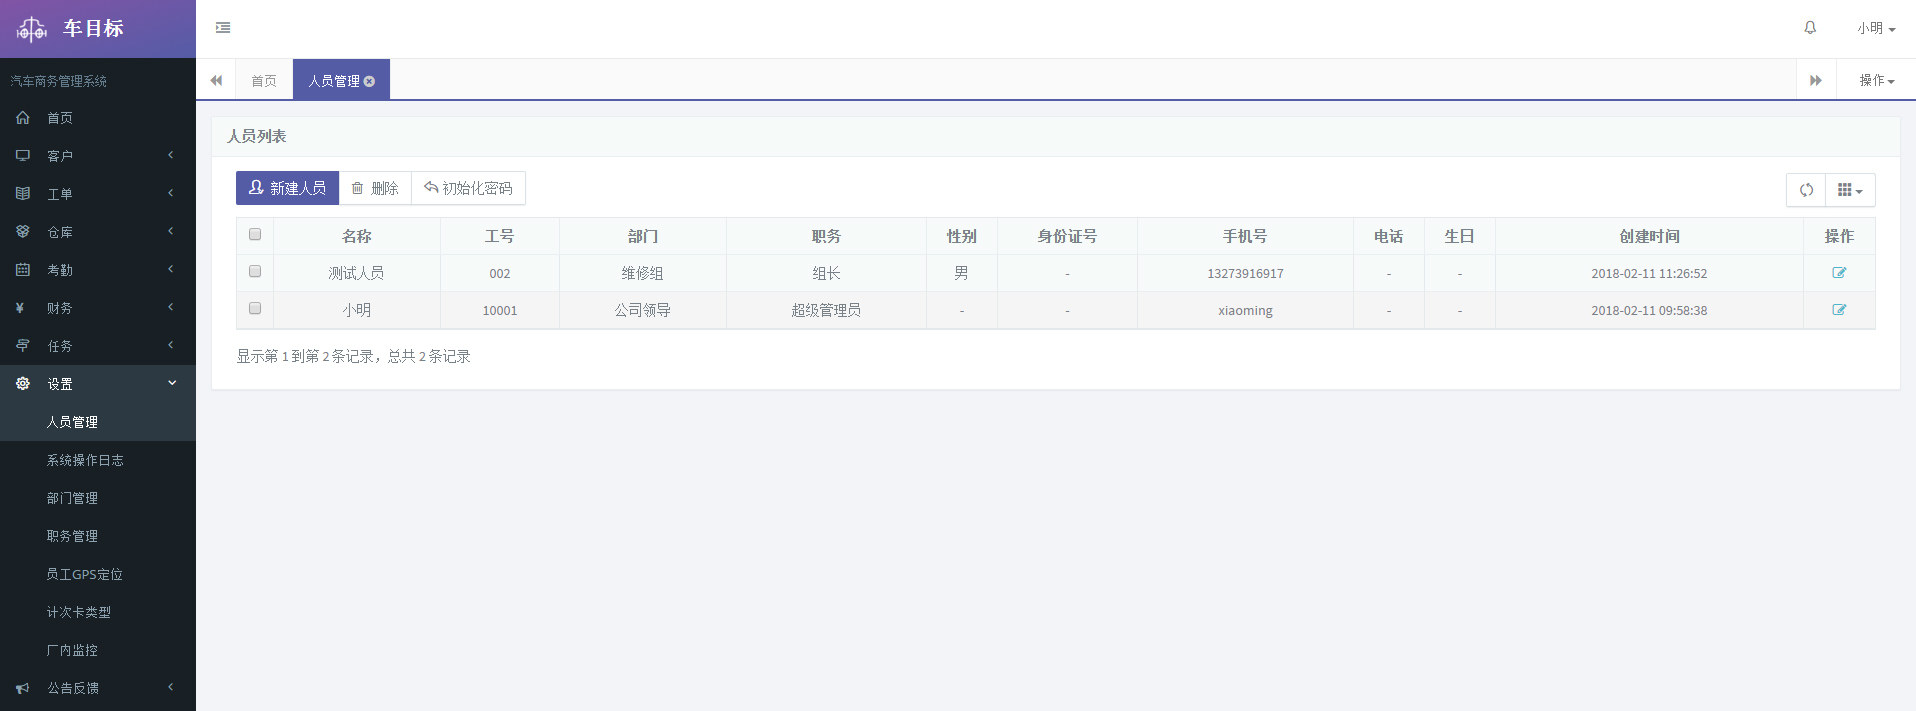
Task: Click the warehouse icon beside 仓库
Action: pyautogui.click(x=23, y=232)
